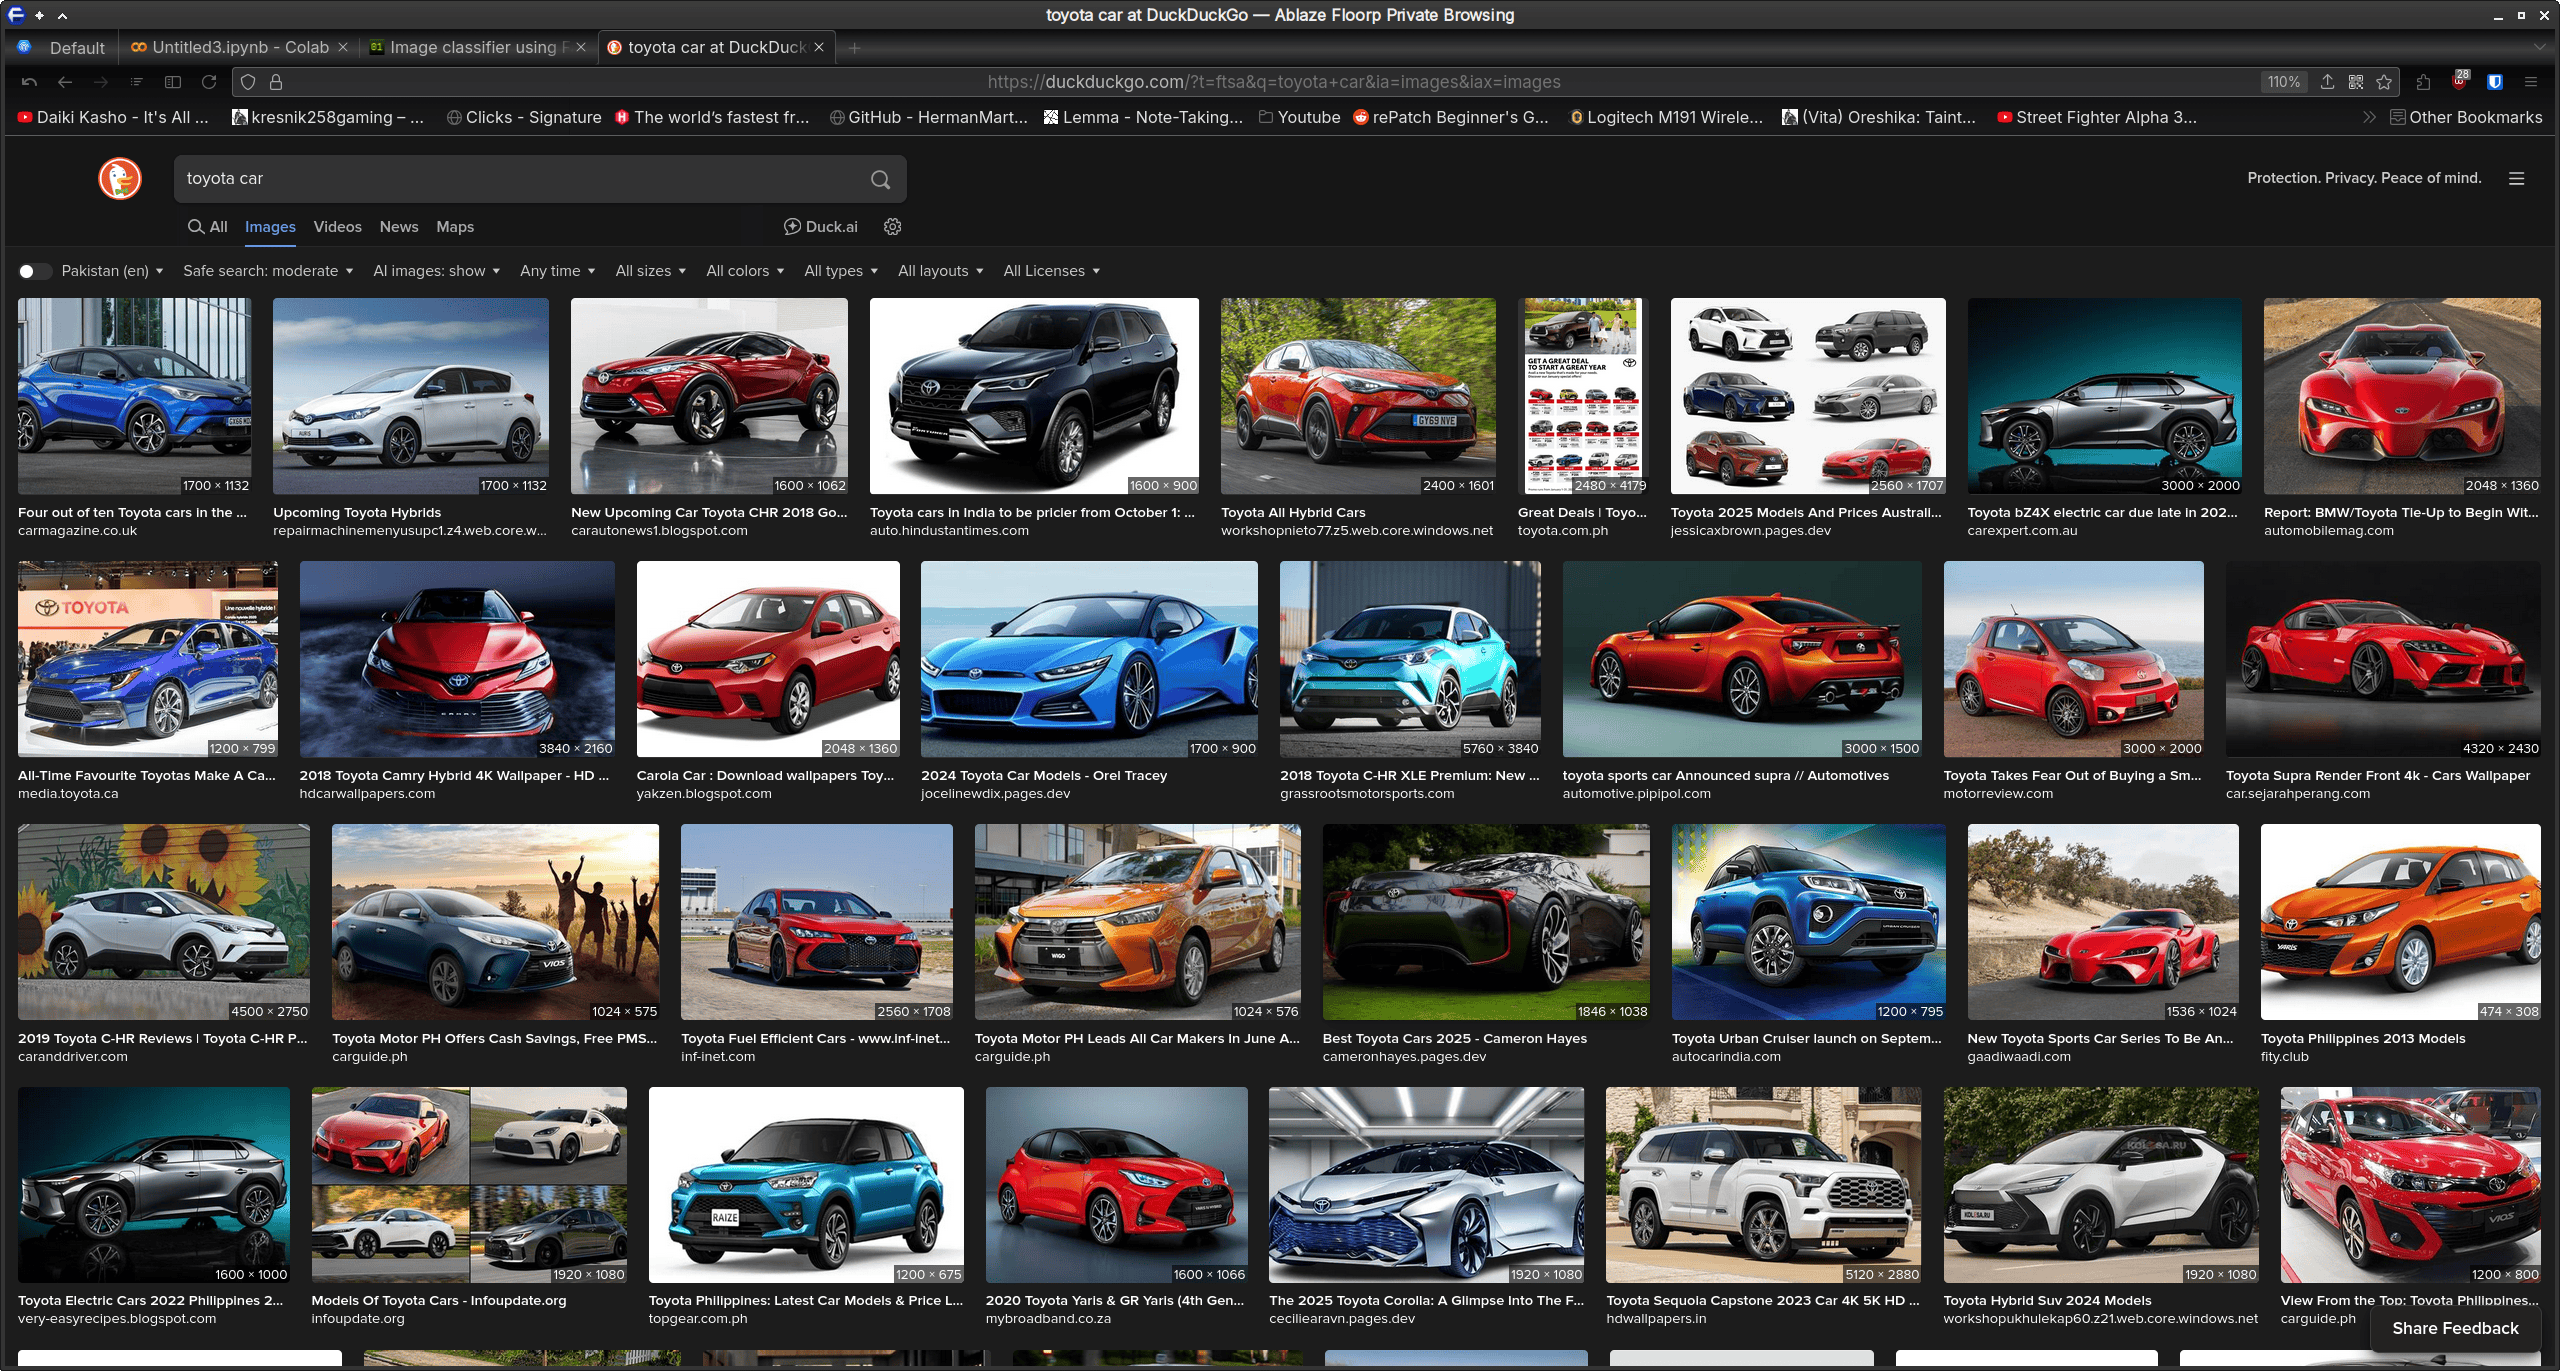
Task: Open the uBlock Origin extension icon
Action: [x=2459, y=82]
